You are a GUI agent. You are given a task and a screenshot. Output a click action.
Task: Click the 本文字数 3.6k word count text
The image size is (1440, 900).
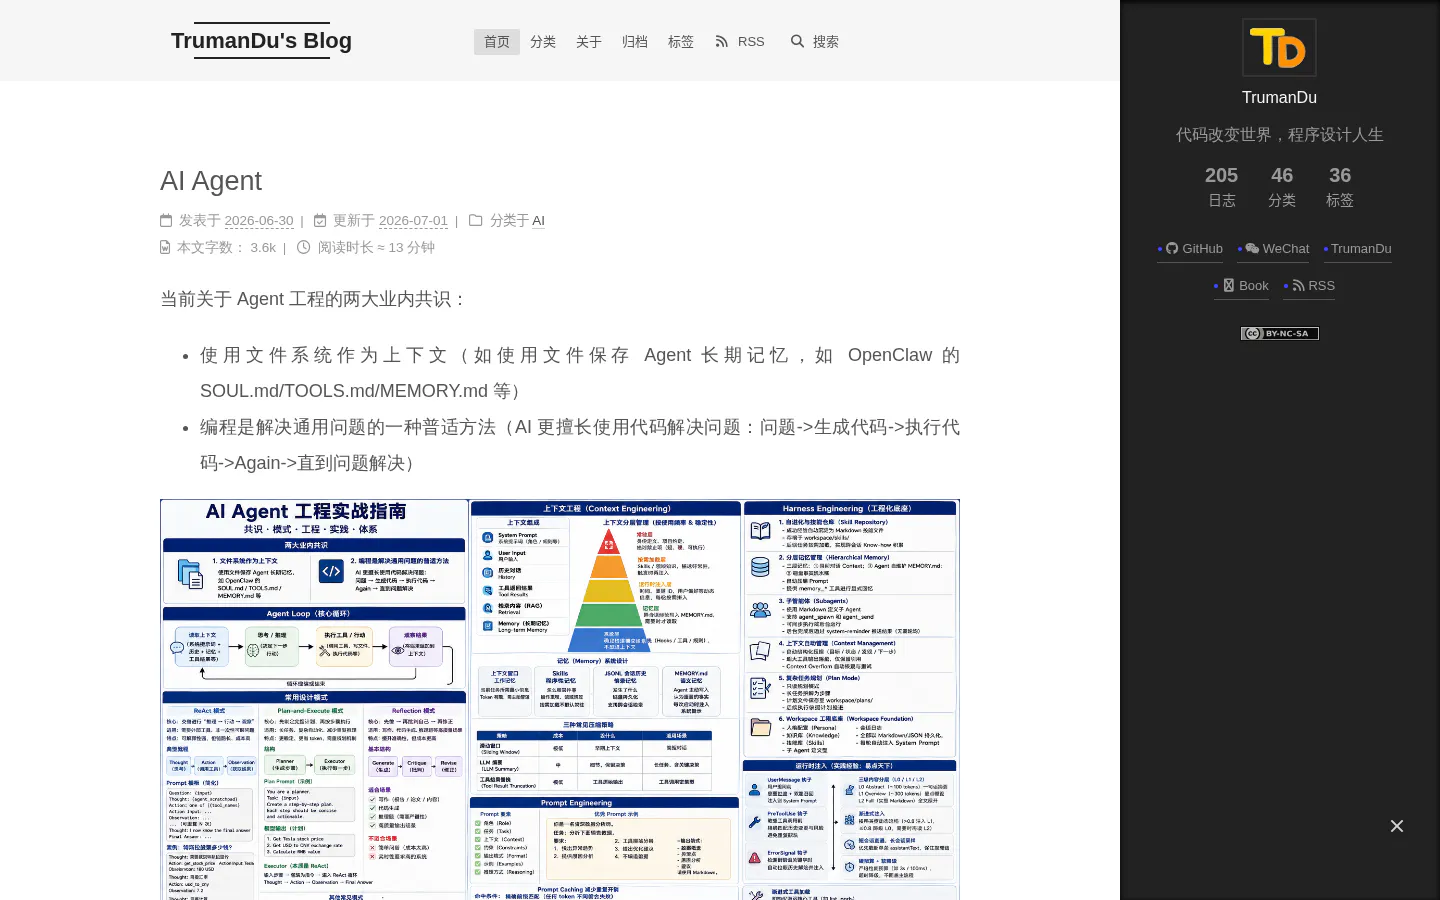(226, 248)
